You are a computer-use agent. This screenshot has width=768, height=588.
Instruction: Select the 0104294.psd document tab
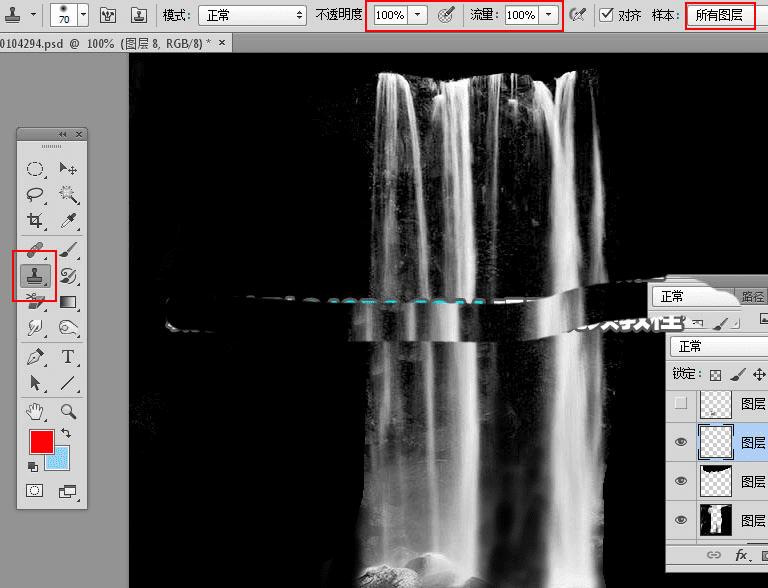point(105,44)
